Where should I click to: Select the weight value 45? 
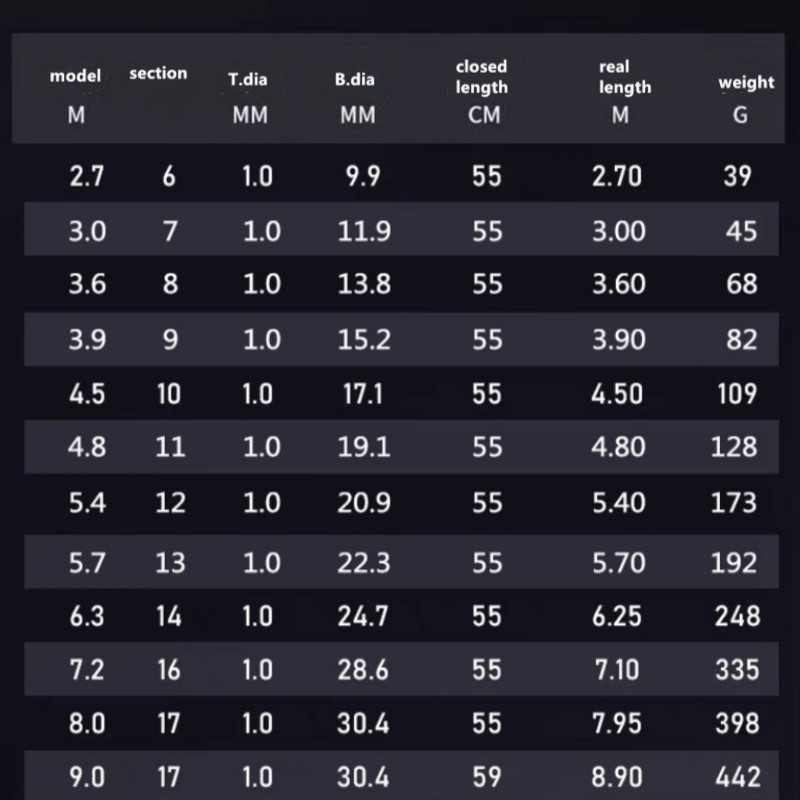pyautogui.click(x=741, y=231)
